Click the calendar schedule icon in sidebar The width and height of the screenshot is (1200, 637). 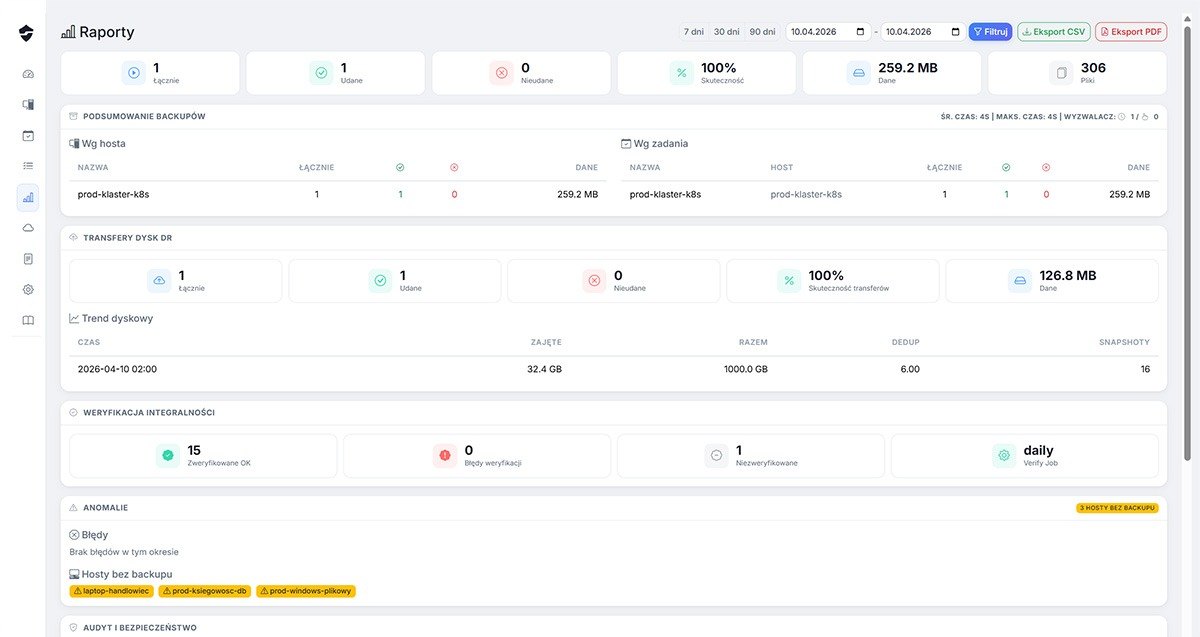(x=28, y=135)
